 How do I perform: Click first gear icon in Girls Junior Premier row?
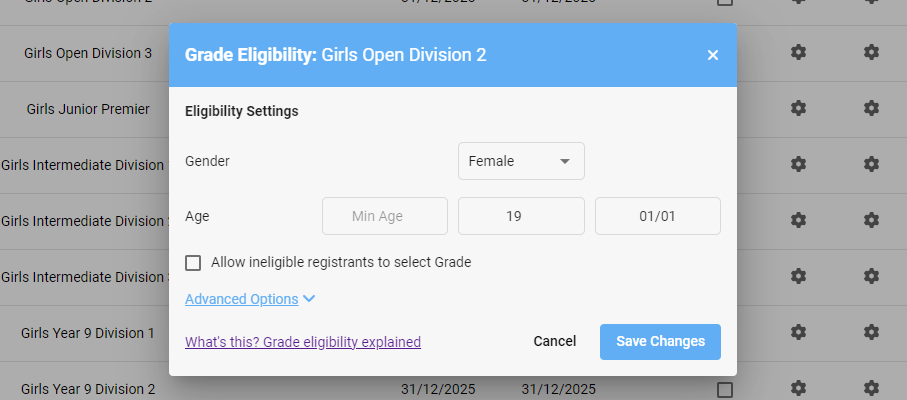point(798,108)
